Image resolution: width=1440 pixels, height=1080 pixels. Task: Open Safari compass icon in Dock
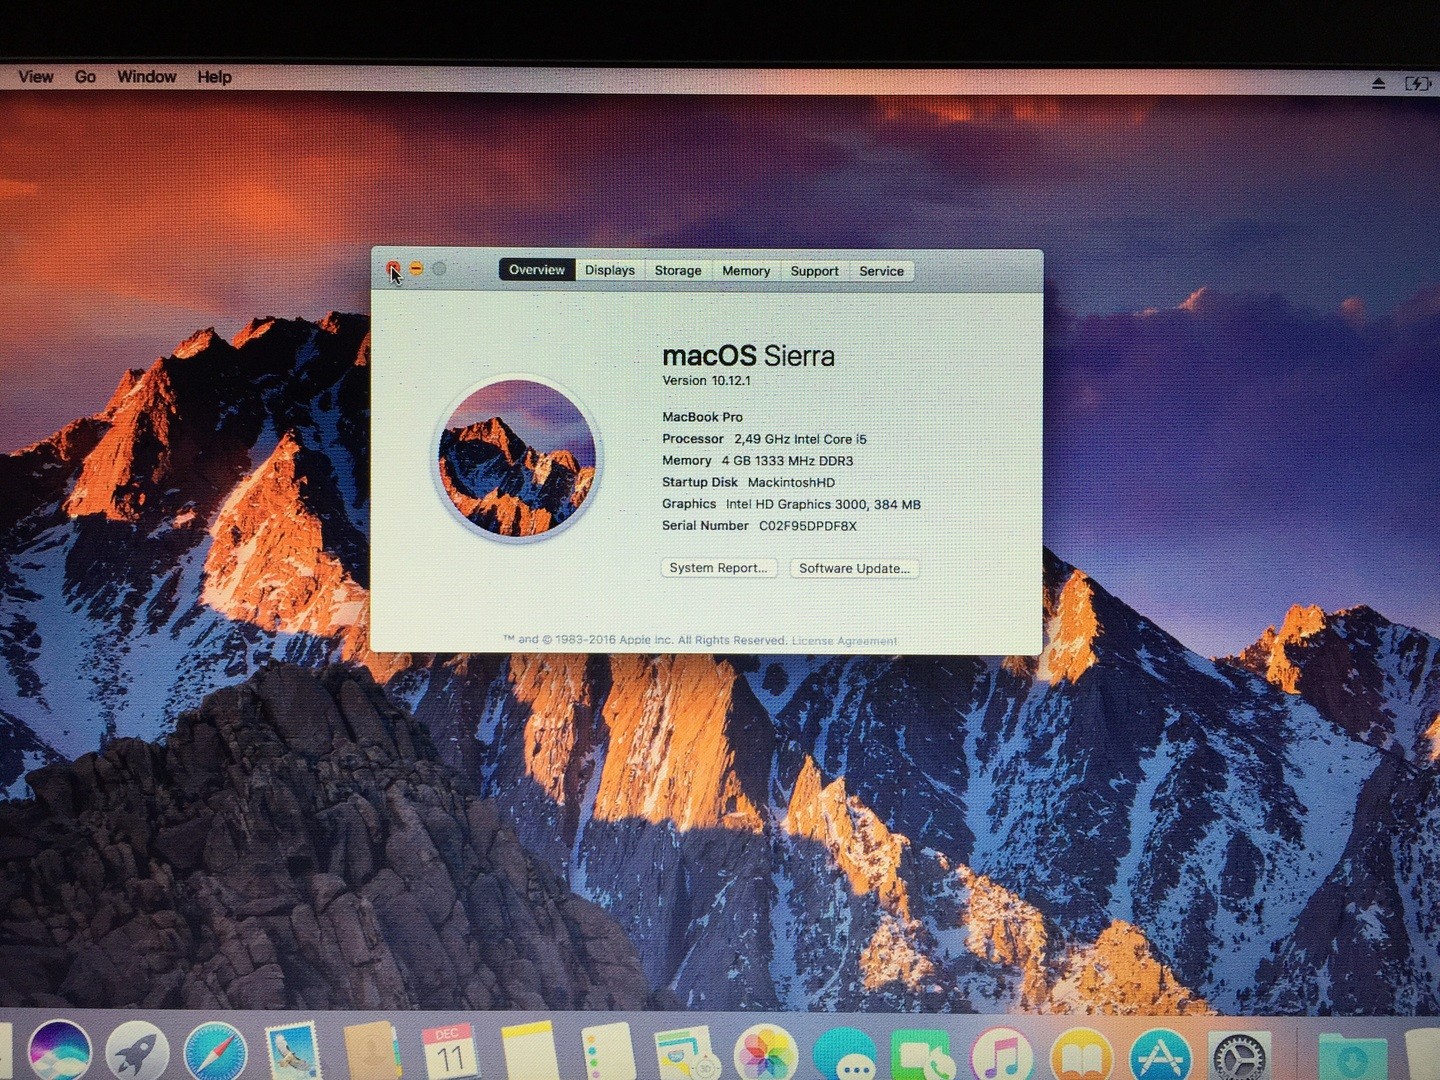(215, 1052)
